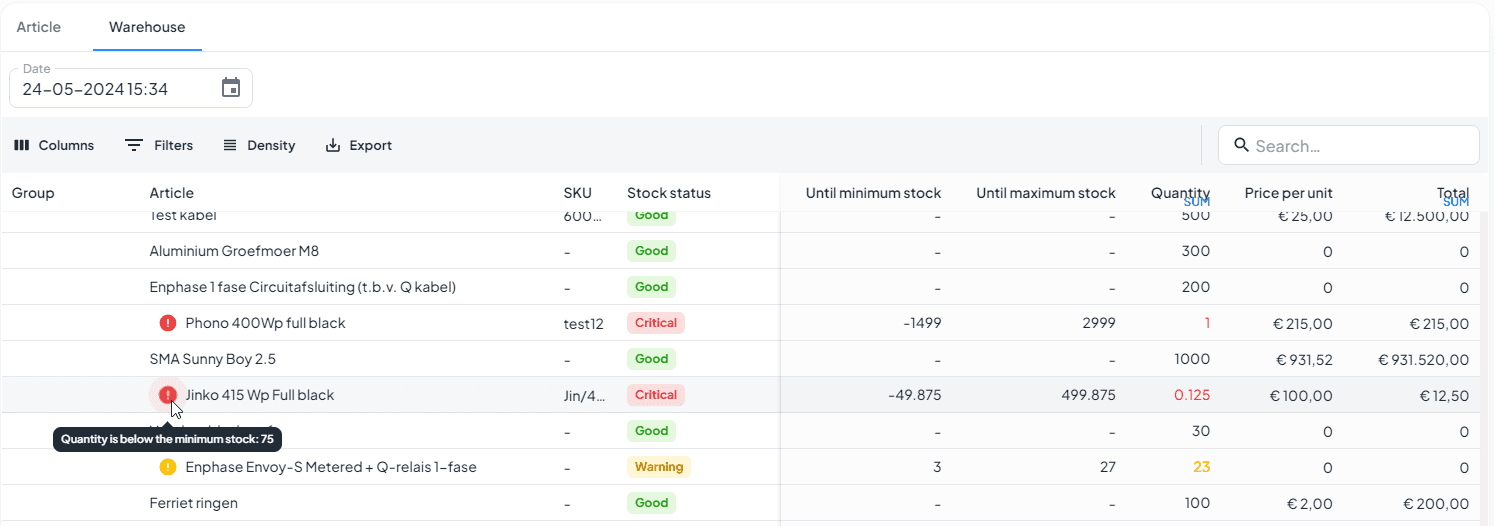Open the Filters panel

click(159, 145)
